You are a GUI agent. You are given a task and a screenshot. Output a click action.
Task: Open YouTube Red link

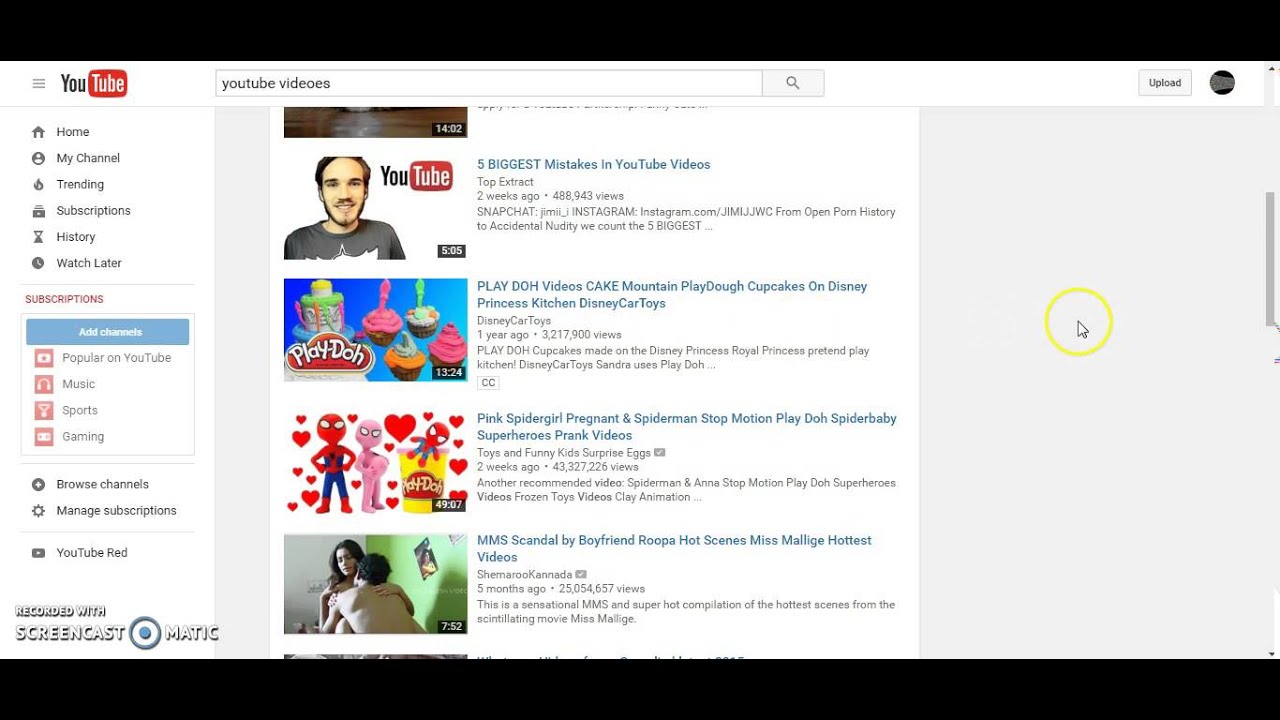coord(92,553)
